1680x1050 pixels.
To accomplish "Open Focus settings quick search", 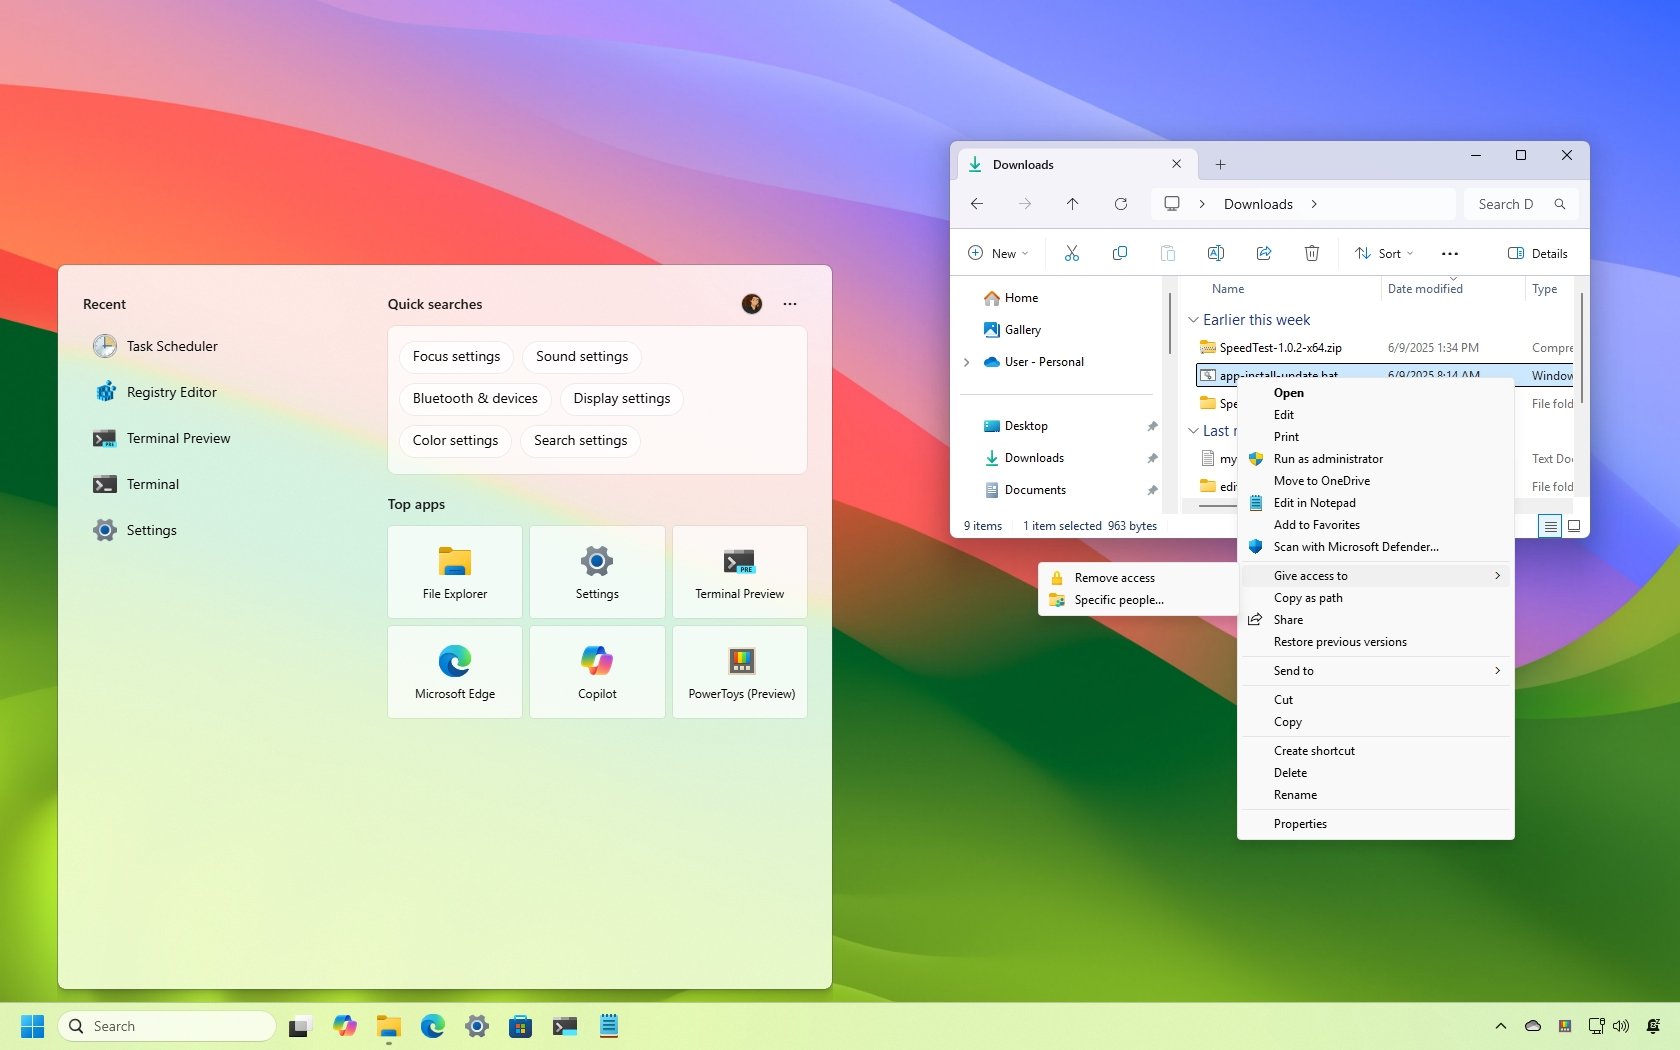I will 455,356.
